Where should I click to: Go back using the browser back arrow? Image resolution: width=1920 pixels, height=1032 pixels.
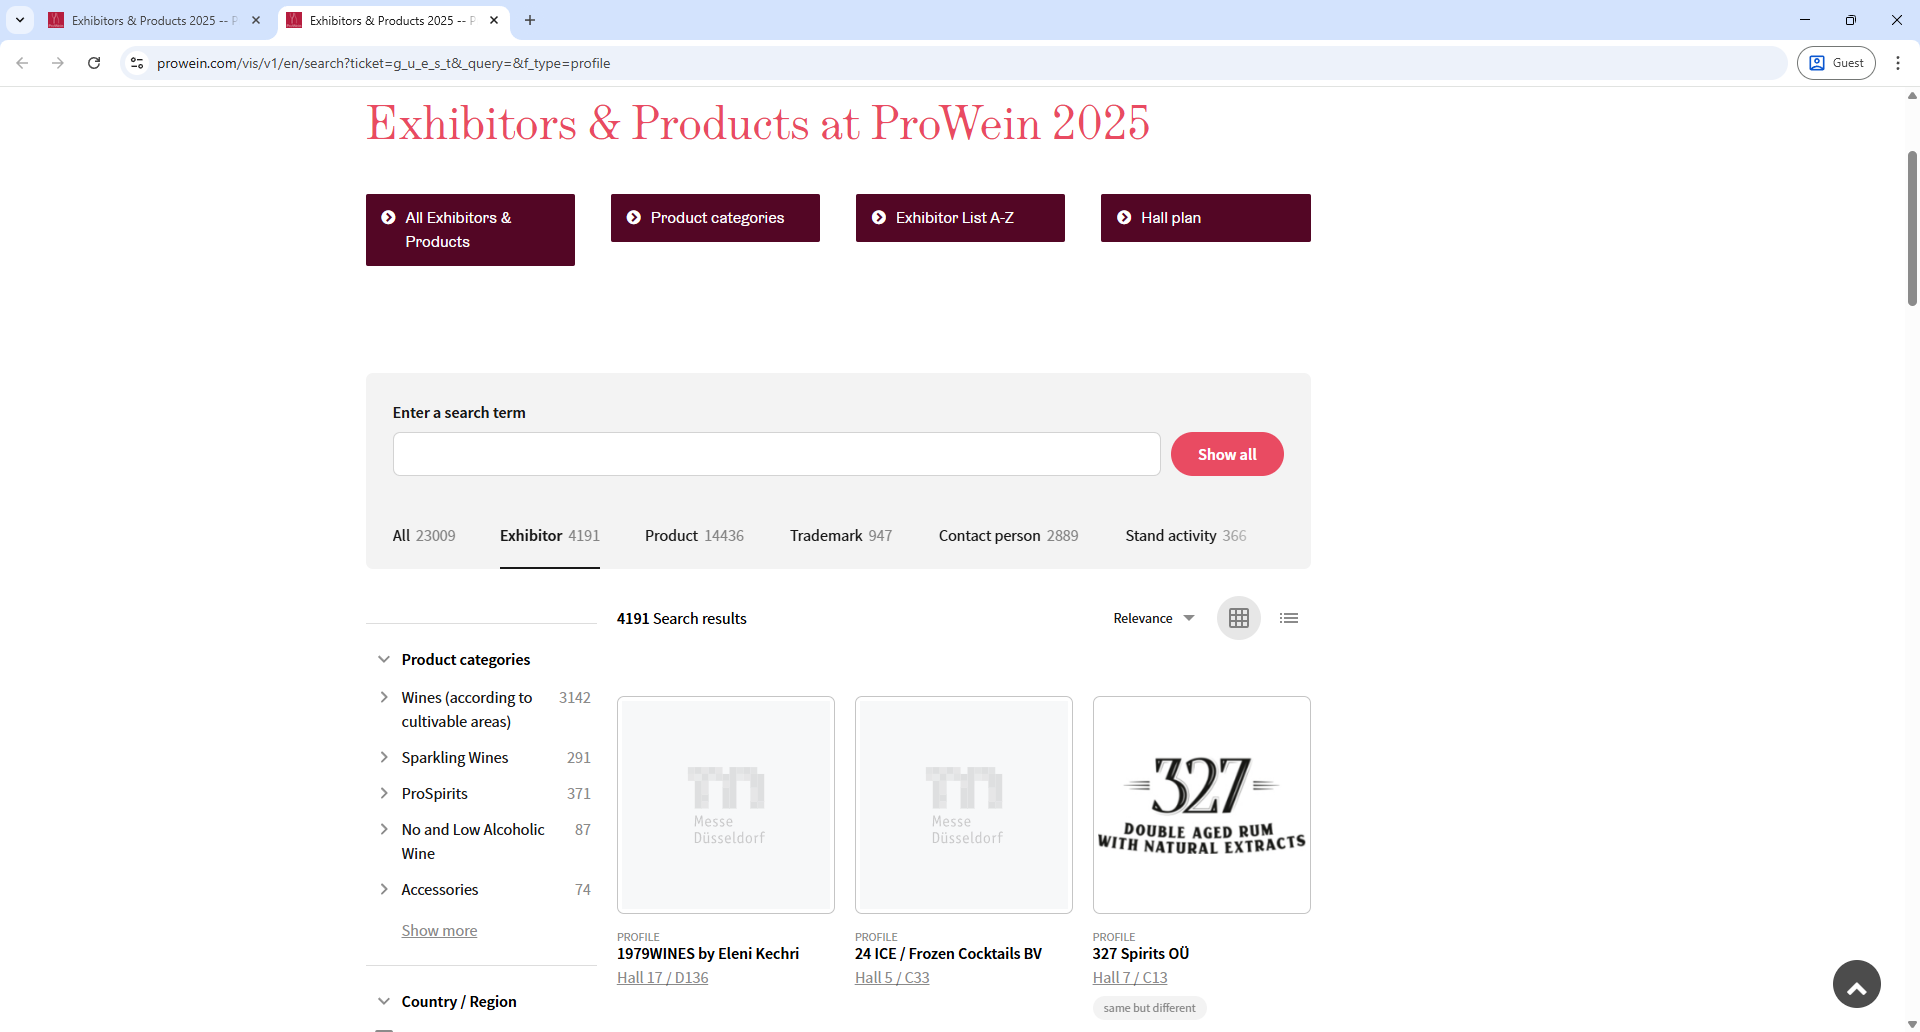point(22,62)
